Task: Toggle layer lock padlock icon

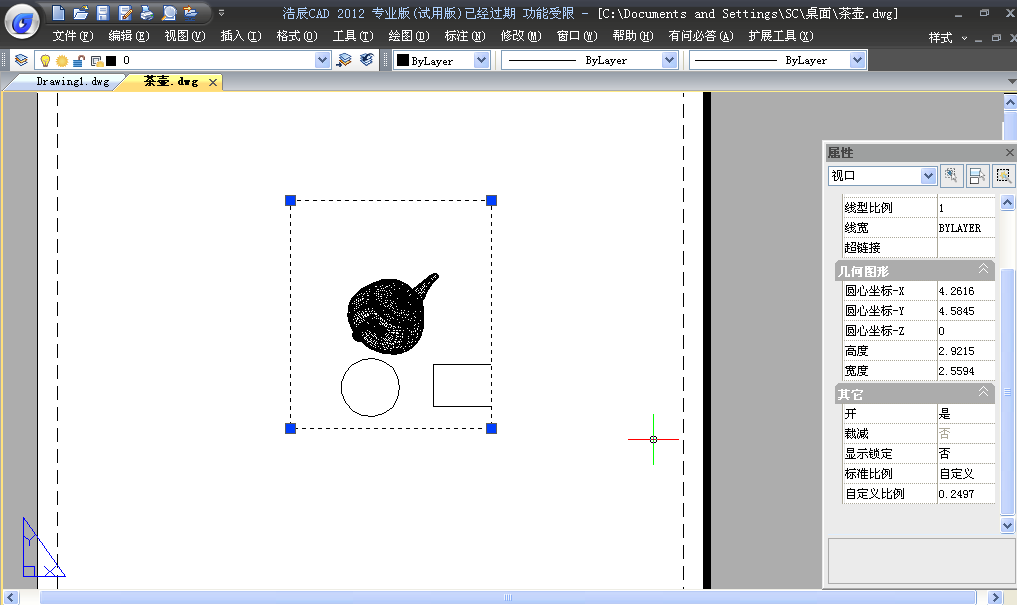Action: click(78, 60)
